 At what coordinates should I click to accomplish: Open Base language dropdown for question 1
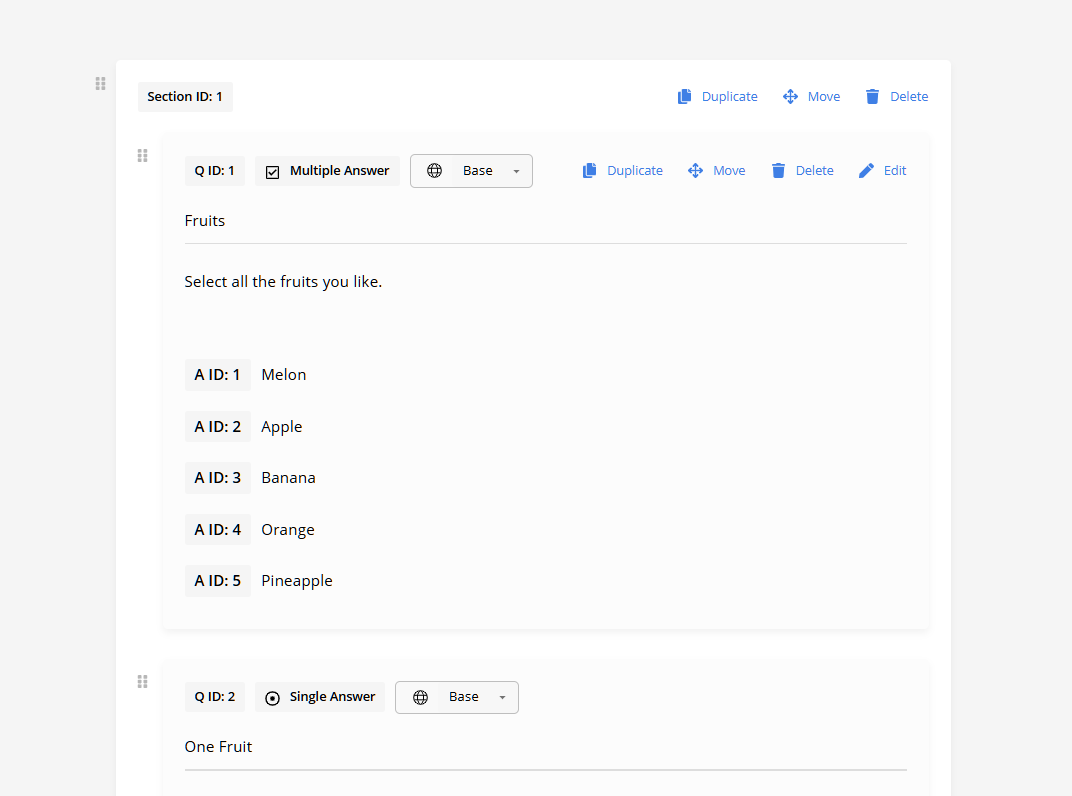click(x=471, y=171)
